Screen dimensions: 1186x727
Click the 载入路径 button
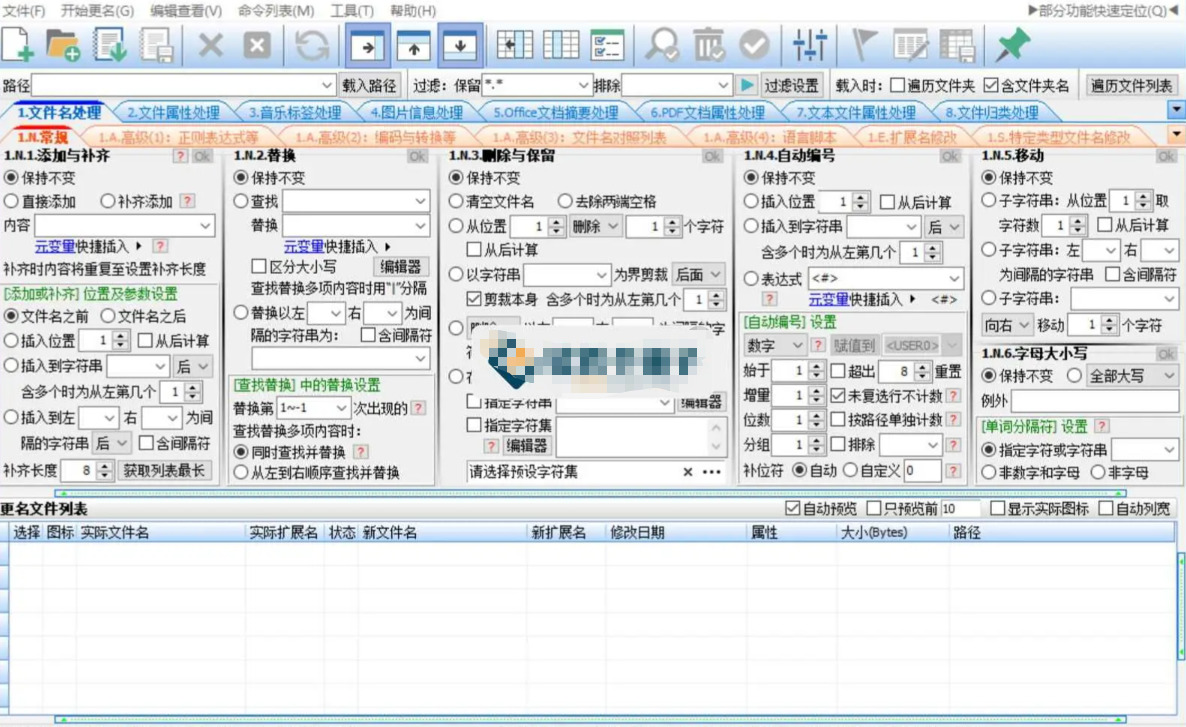pos(368,85)
